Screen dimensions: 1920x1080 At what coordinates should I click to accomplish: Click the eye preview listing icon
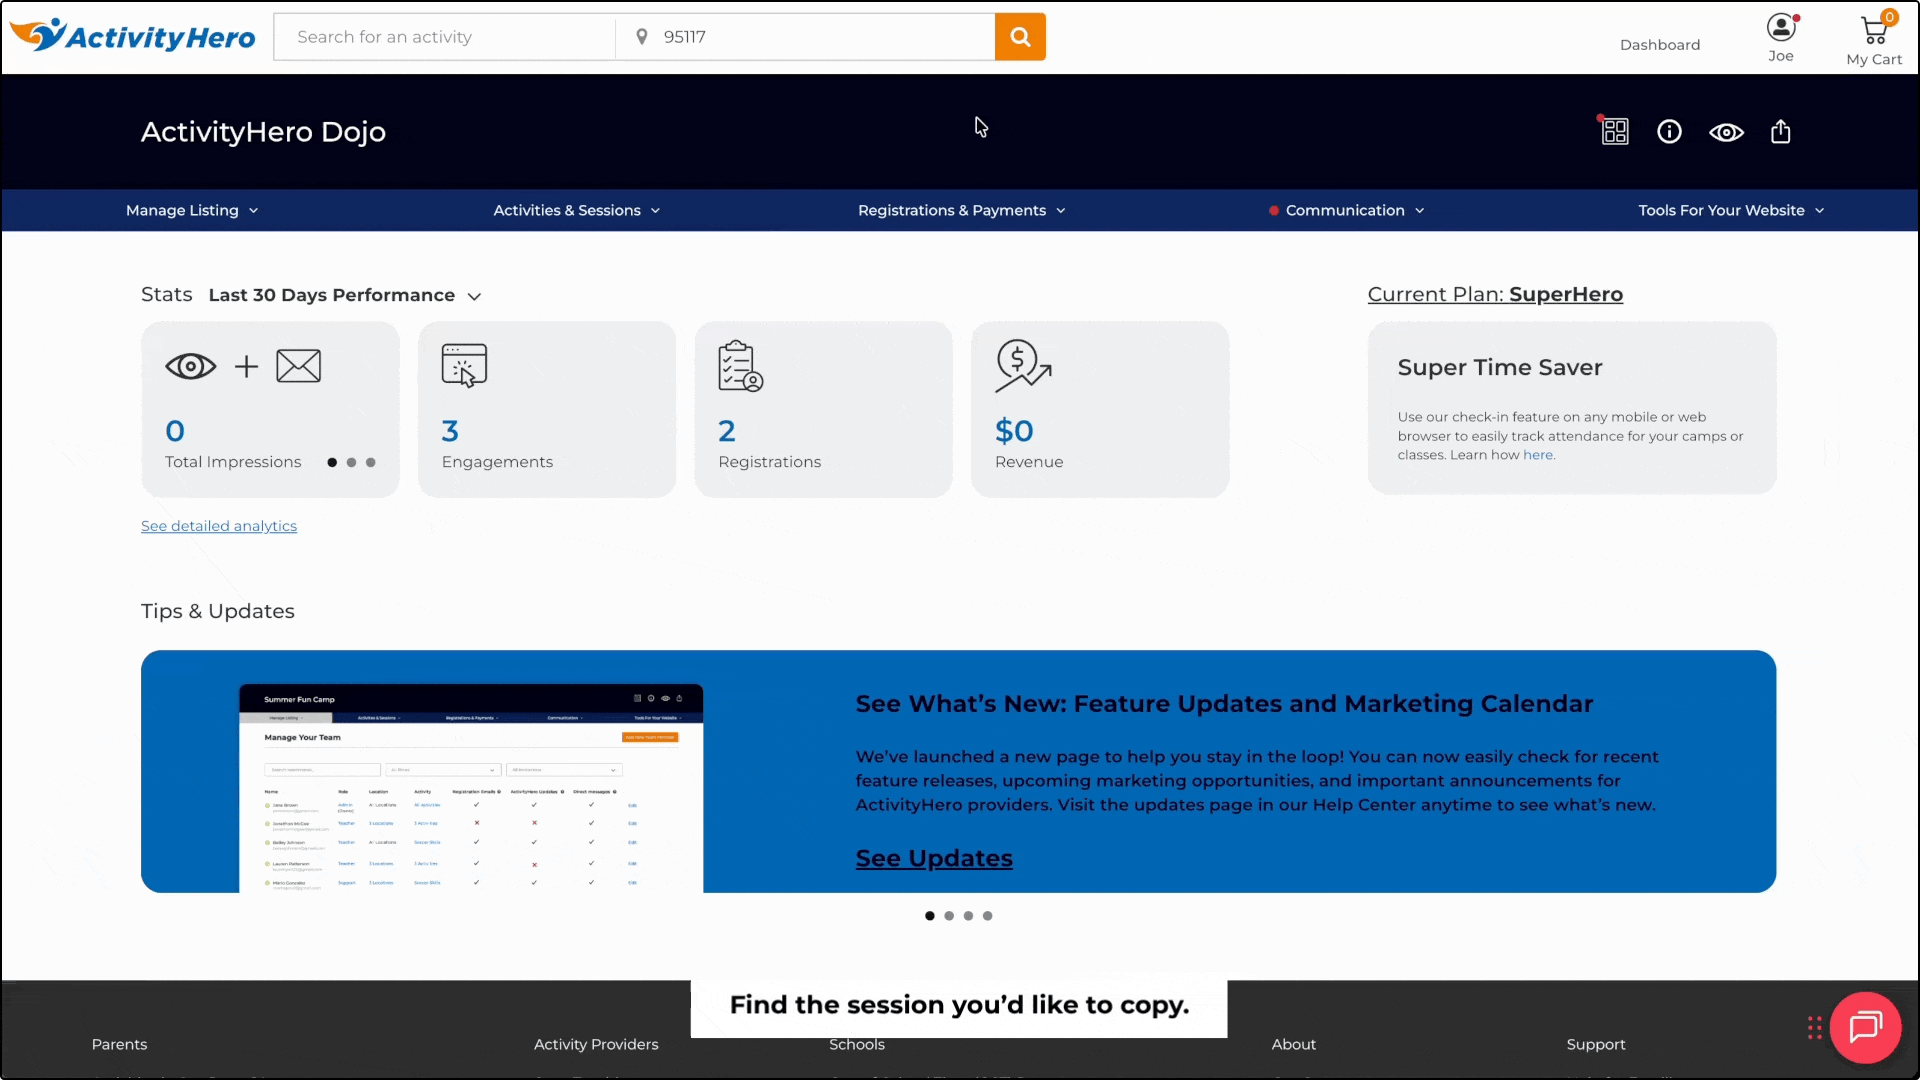[x=1726, y=132]
